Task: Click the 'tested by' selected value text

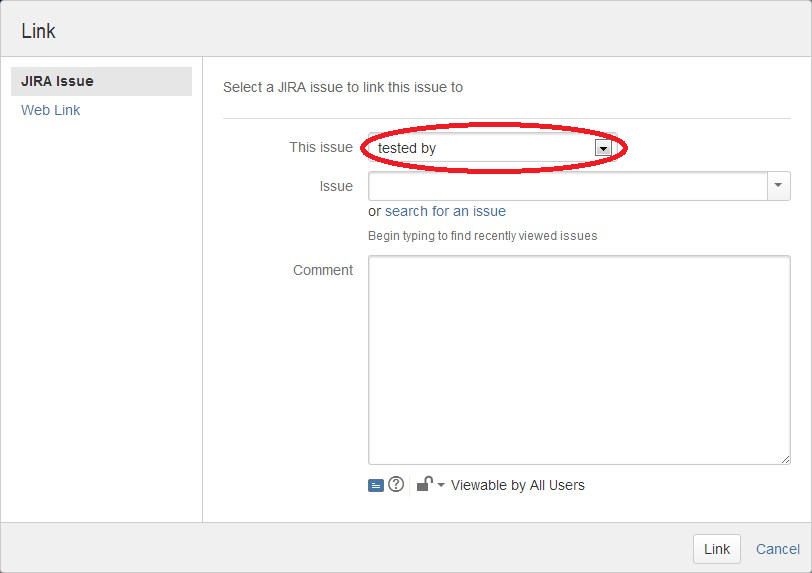Action: [x=407, y=148]
